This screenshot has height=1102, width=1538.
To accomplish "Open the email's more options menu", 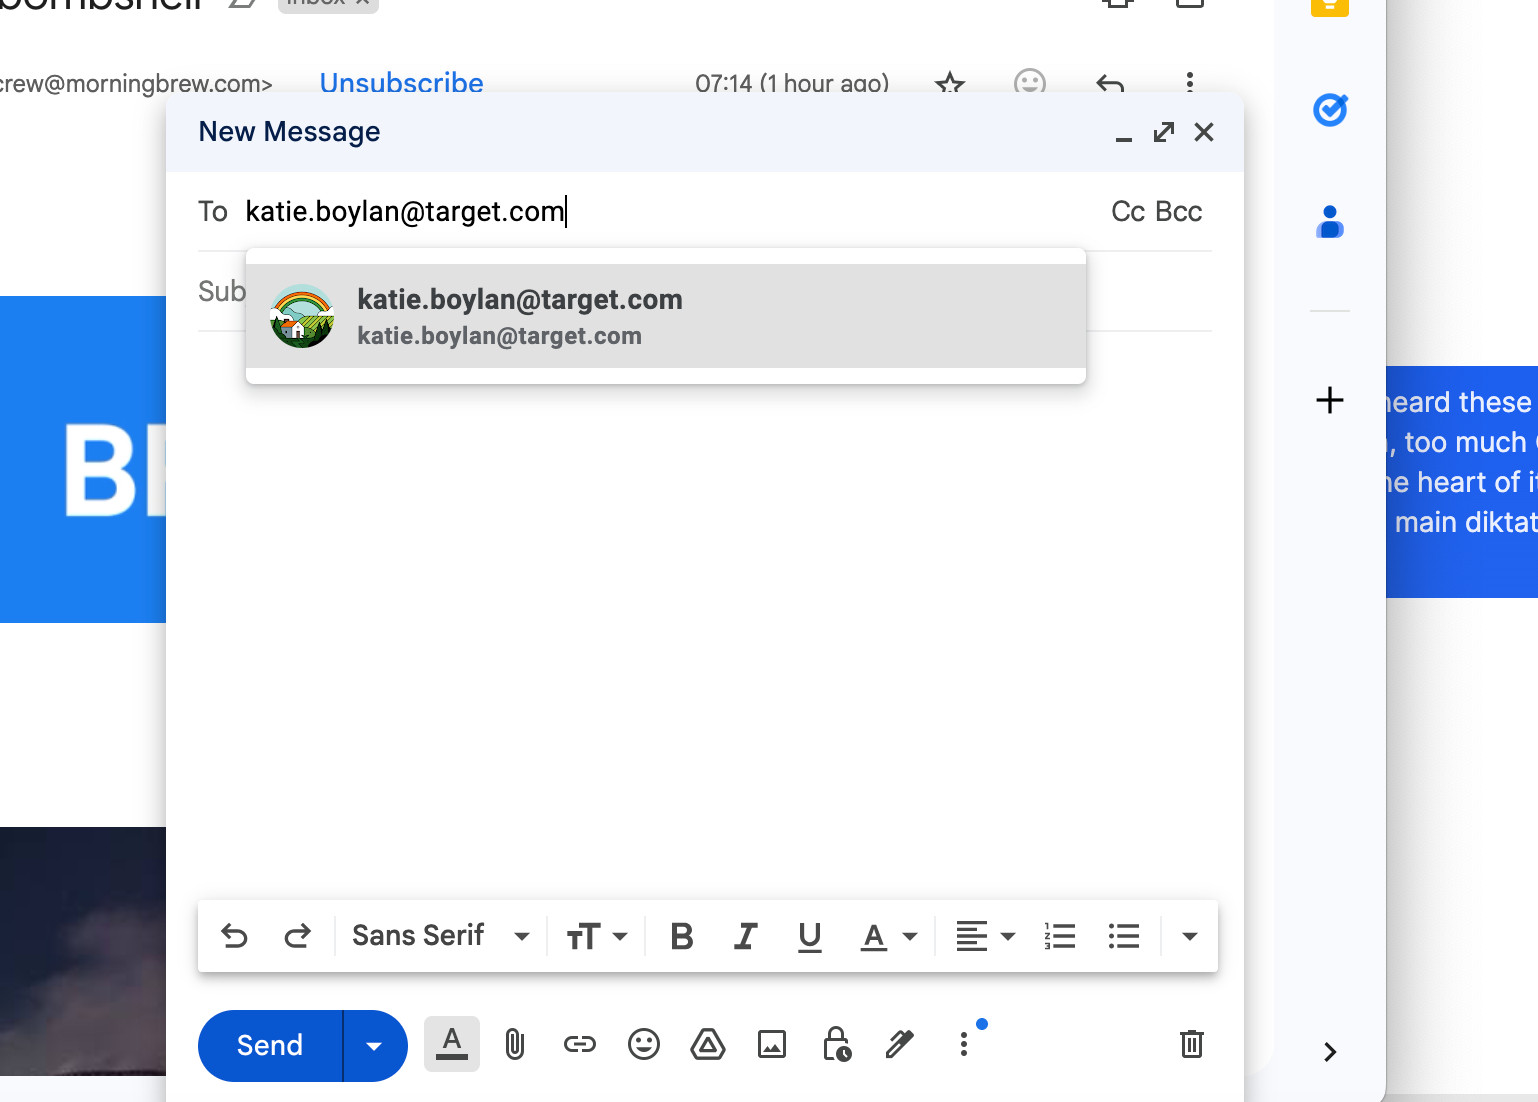I will [x=1190, y=82].
